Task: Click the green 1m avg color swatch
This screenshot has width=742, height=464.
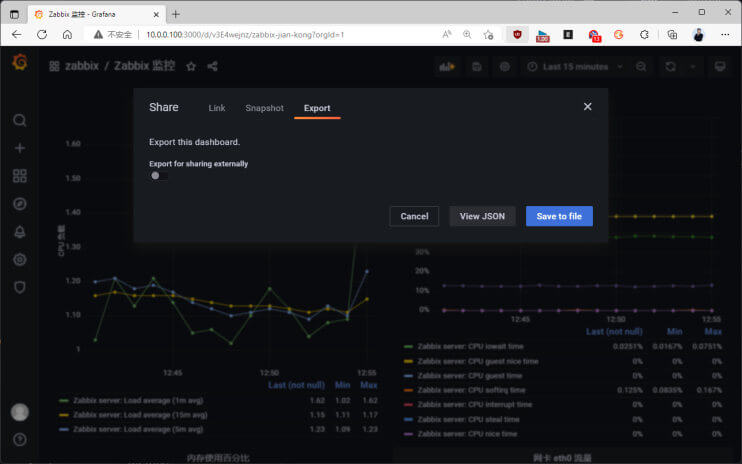Action: (64, 401)
